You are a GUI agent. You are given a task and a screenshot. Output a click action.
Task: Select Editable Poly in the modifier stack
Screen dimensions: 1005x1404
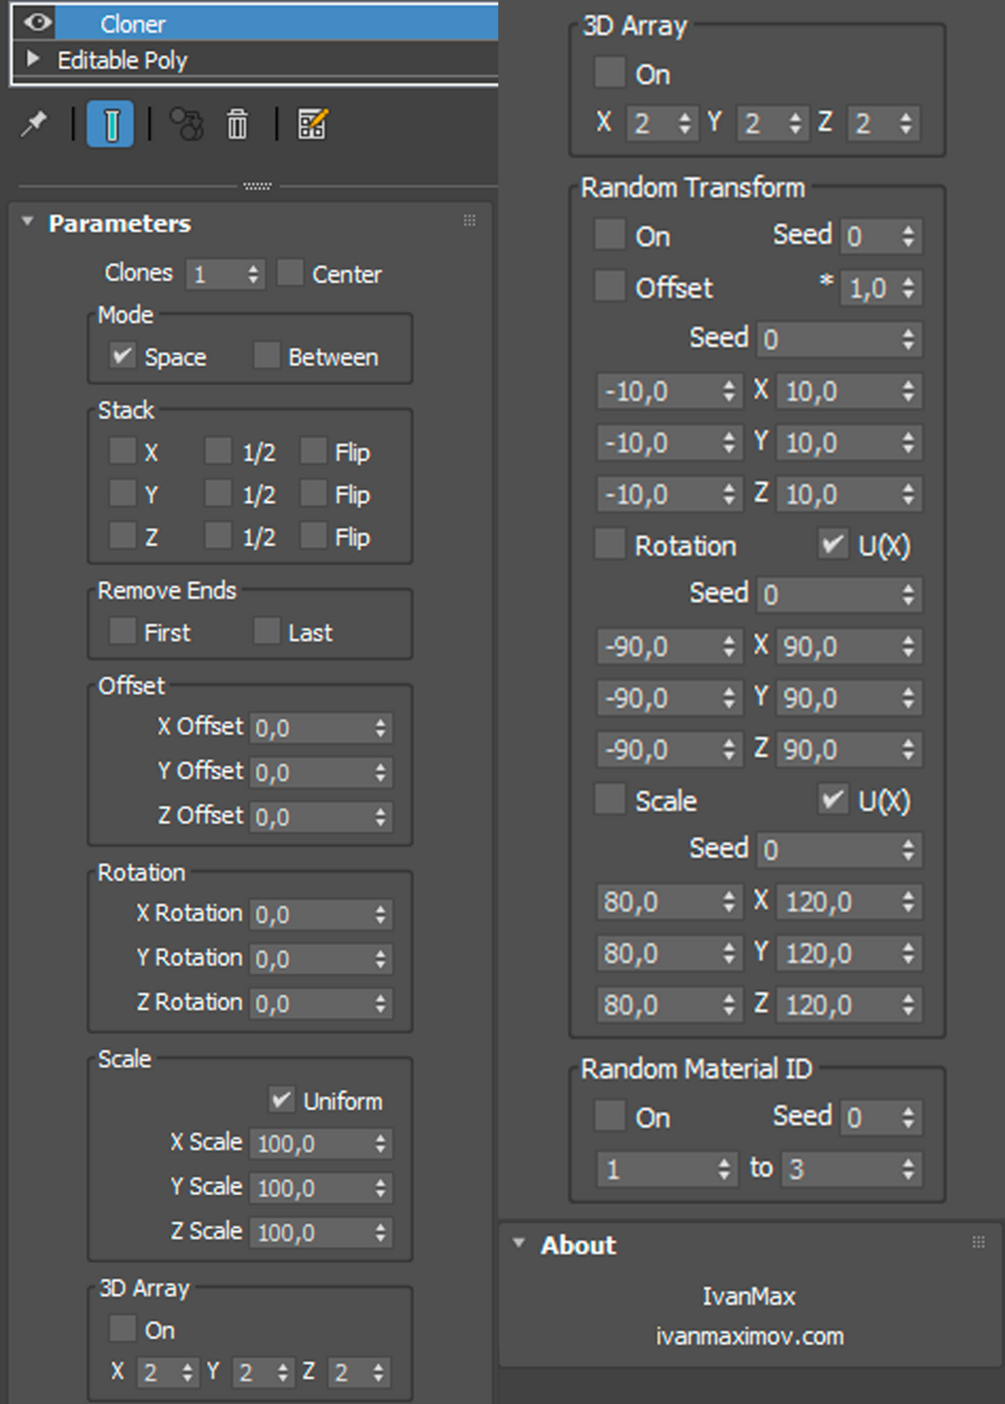click(x=122, y=60)
